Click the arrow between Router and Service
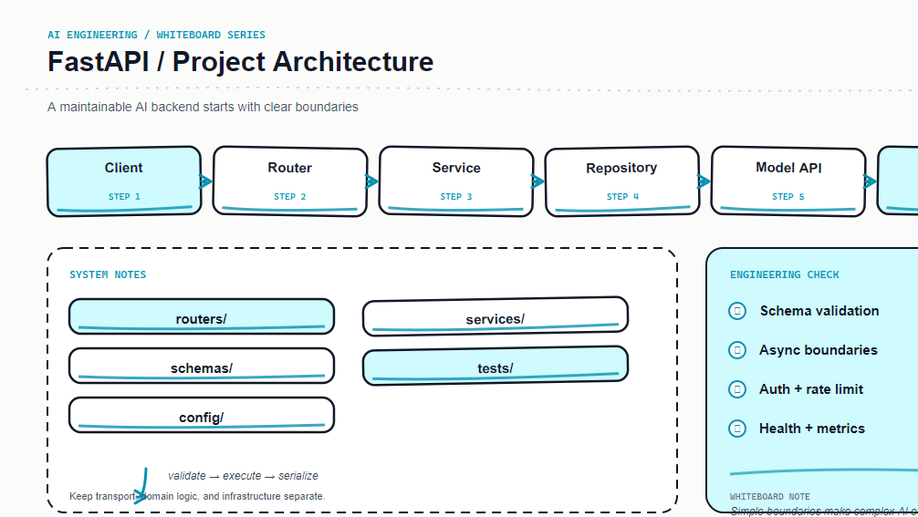Screen dimensions: 918x517 (372, 182)
